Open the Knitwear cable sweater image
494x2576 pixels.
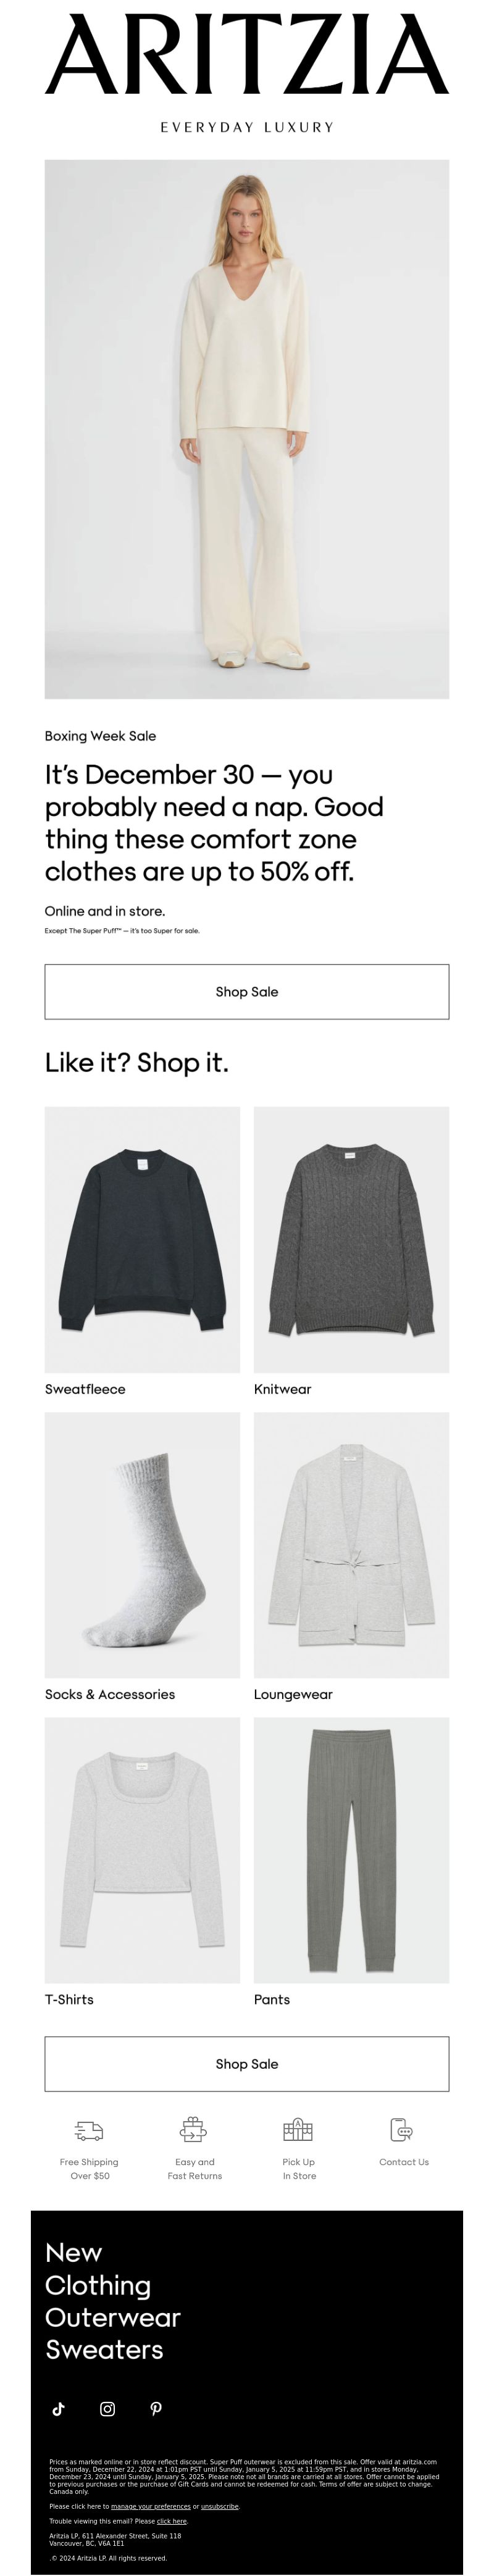click(352, 1239)
